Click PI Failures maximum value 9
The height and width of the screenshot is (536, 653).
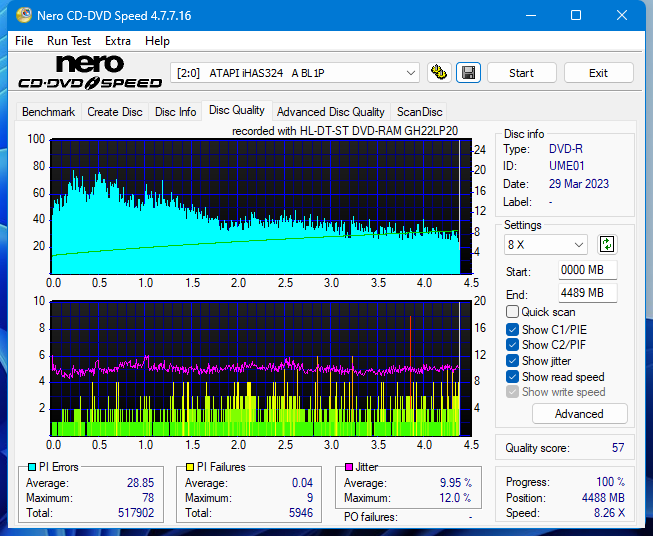pos(310,498)
